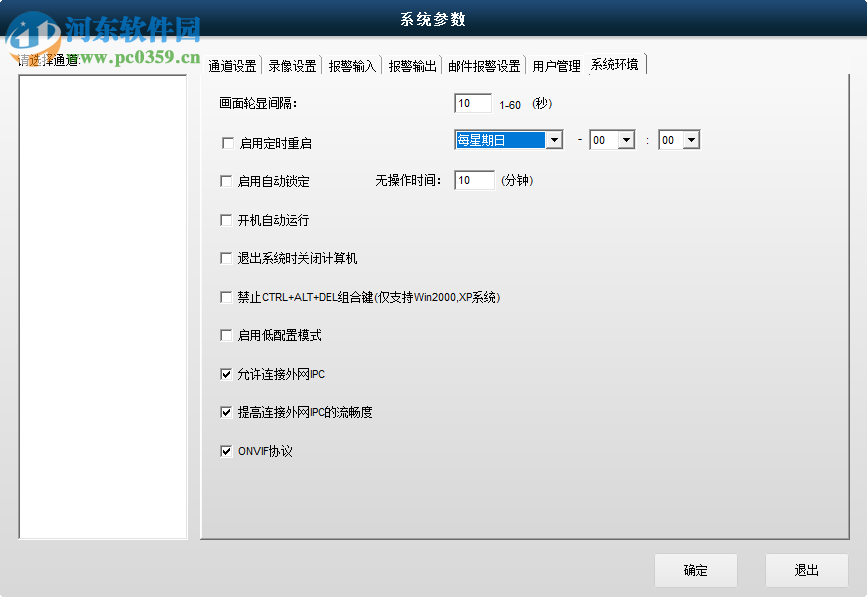
Task: Disable 提高连接外网IPC的流畅度 option
Action: click(227, 411)
